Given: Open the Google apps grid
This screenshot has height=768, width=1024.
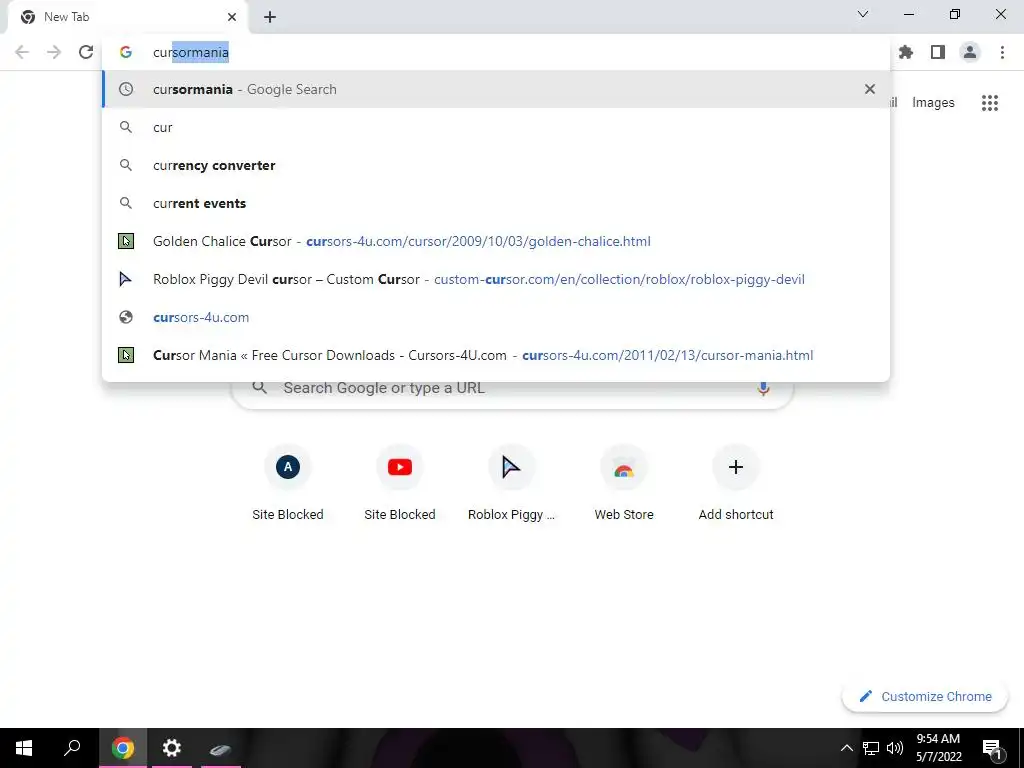Looking at the screenshot, I should tap(989, 103).
